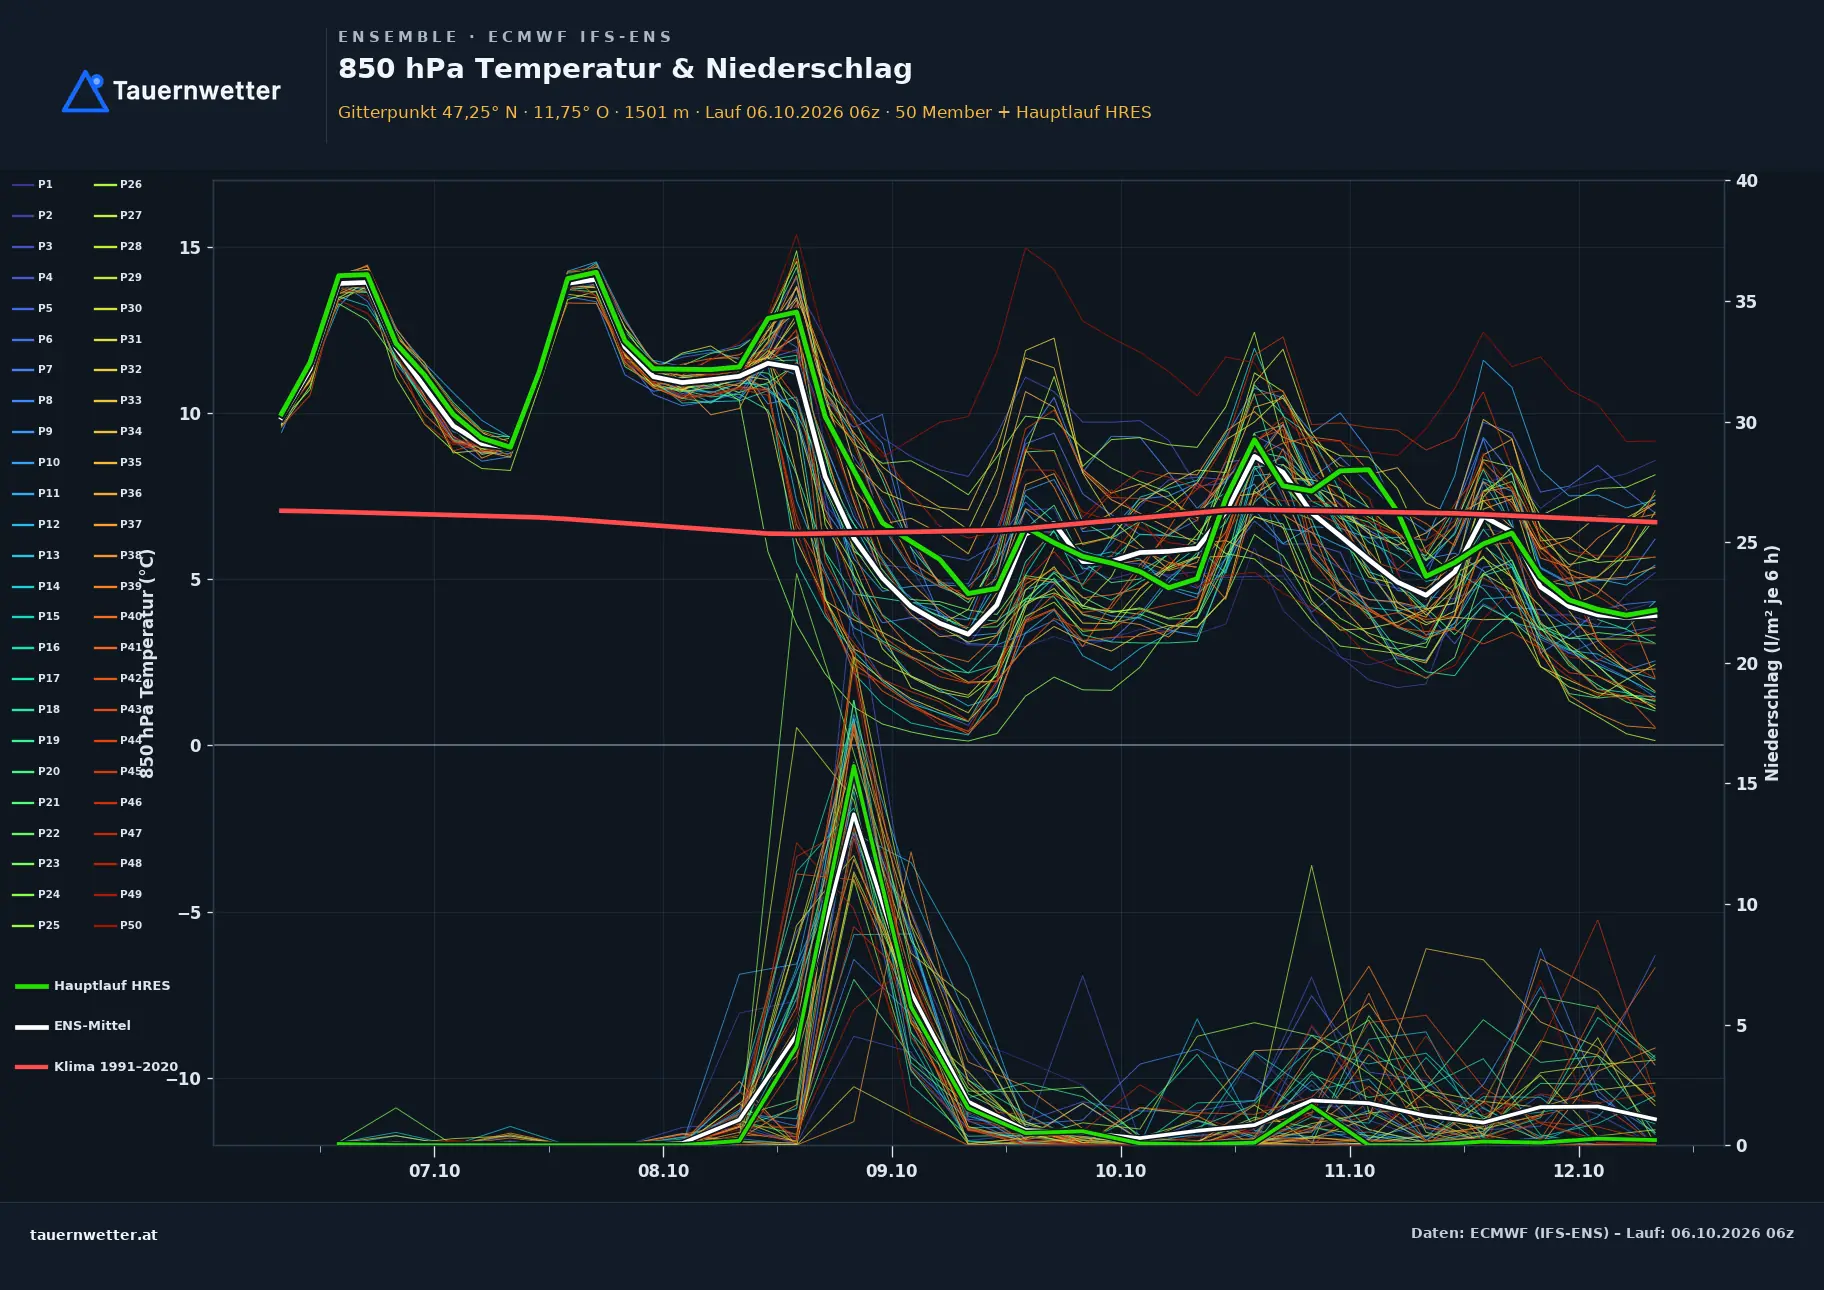The height and width of the screenshot is (1290, 1824).
Task: Click legend entry P37
Action: pos(118,525)
